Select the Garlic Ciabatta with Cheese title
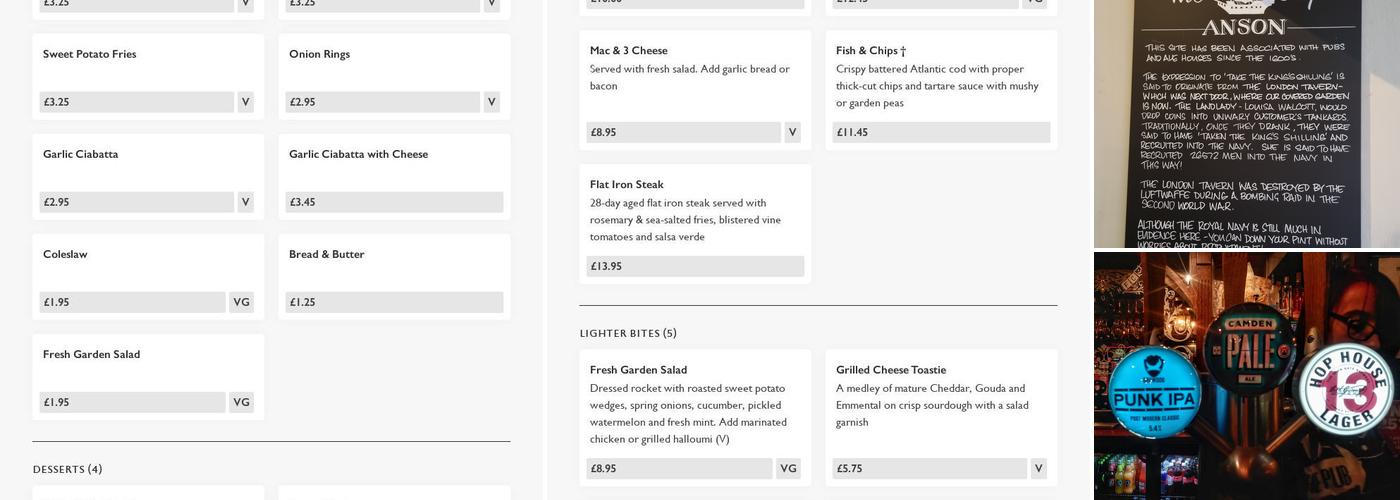 click(358, 154)
